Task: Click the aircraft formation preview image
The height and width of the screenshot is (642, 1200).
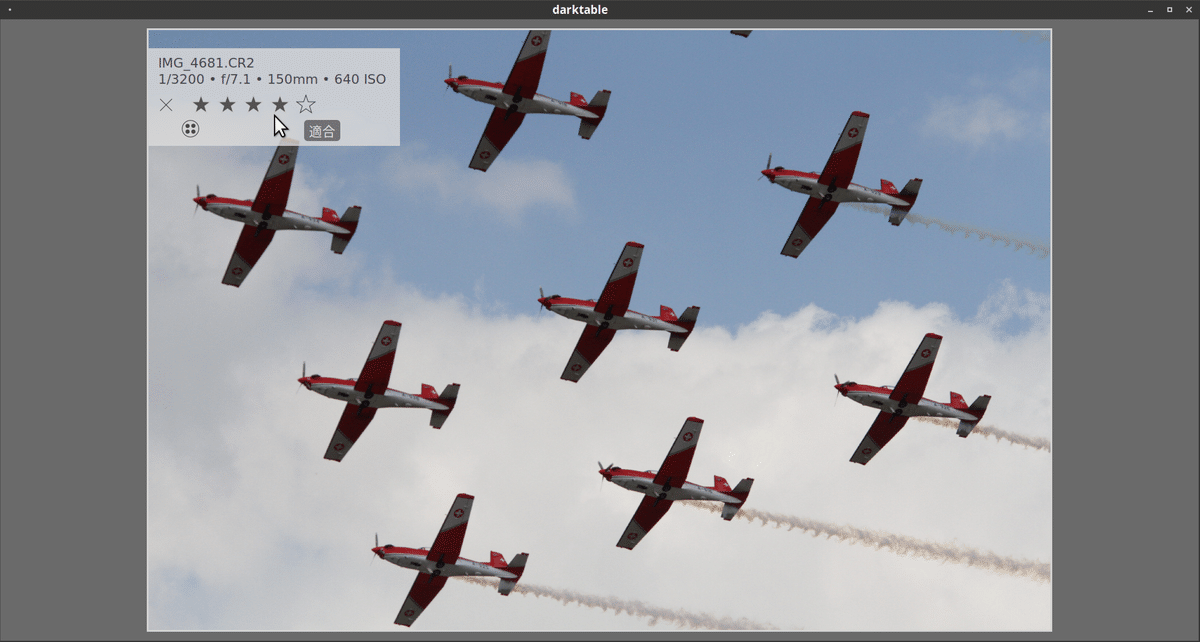Action: [x=600, y=330]
